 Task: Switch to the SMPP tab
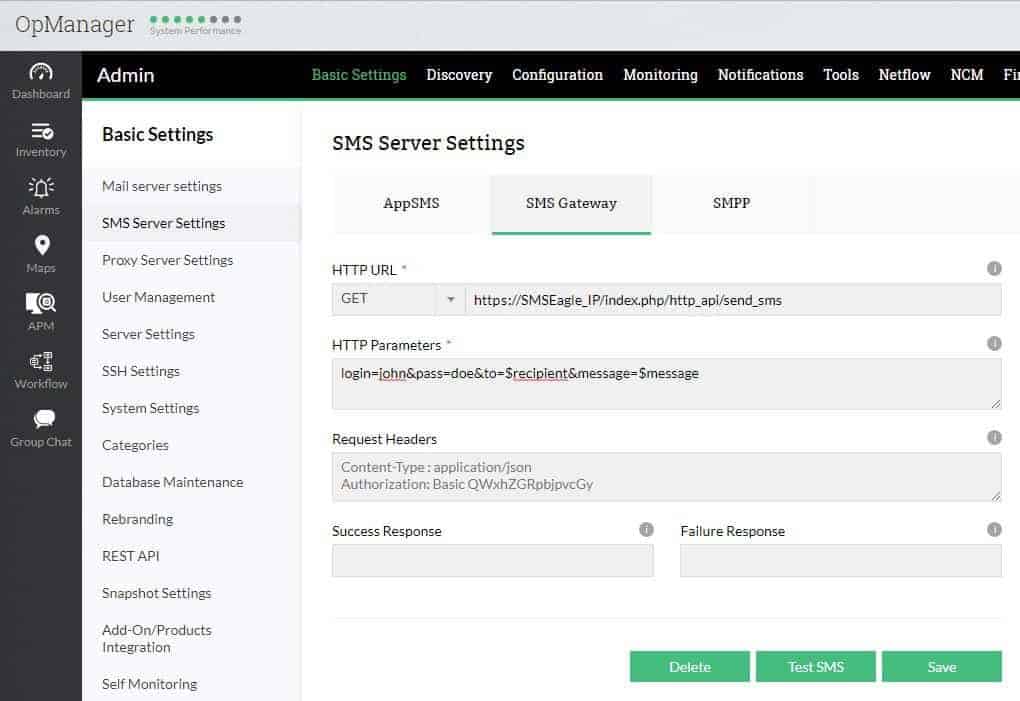coord(731,204)
